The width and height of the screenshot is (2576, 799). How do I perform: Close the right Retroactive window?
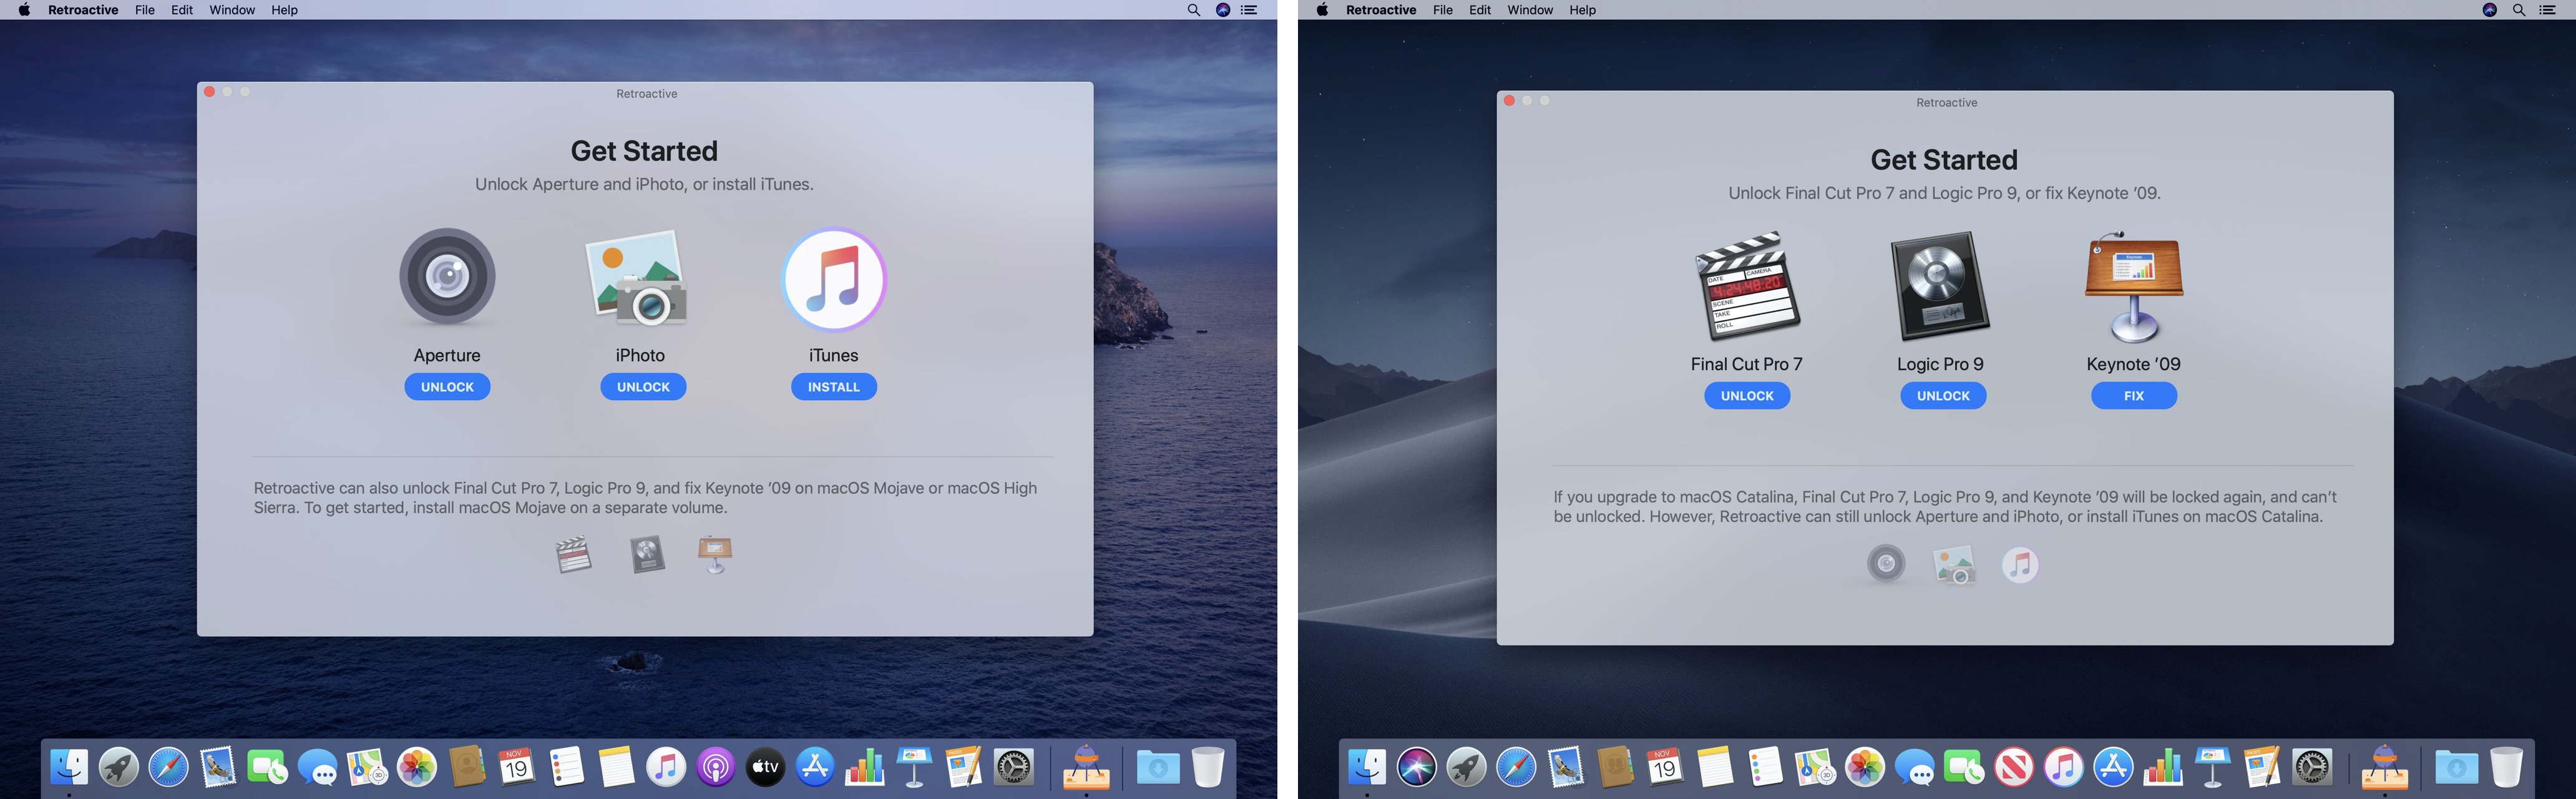coord(1509,101)
